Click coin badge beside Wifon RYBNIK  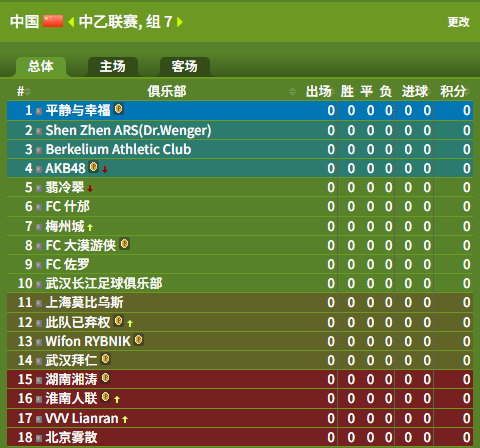[x=138, y=340]
